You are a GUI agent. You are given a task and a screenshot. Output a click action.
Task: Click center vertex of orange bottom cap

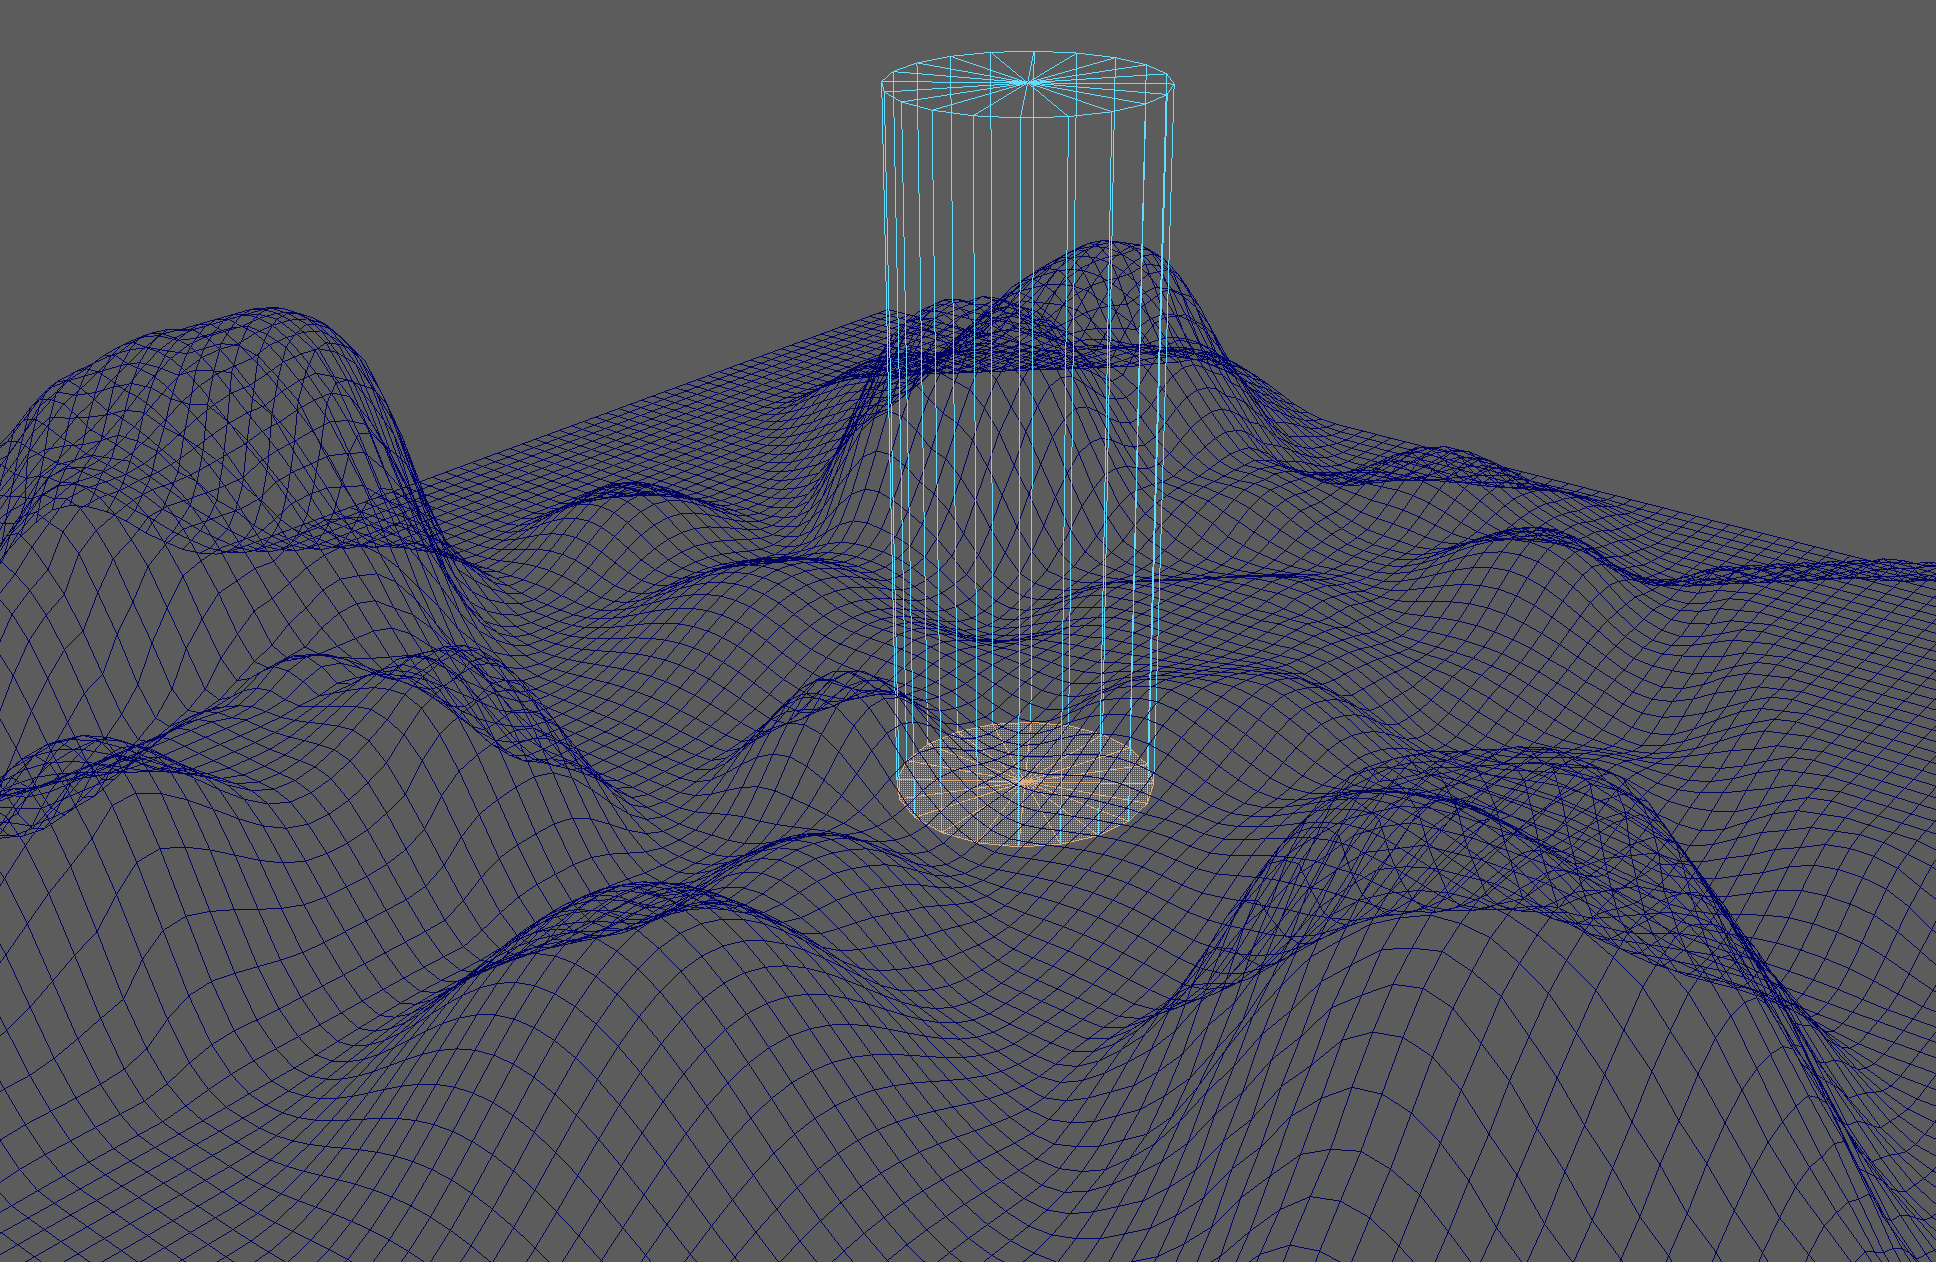pos(1026,781)
